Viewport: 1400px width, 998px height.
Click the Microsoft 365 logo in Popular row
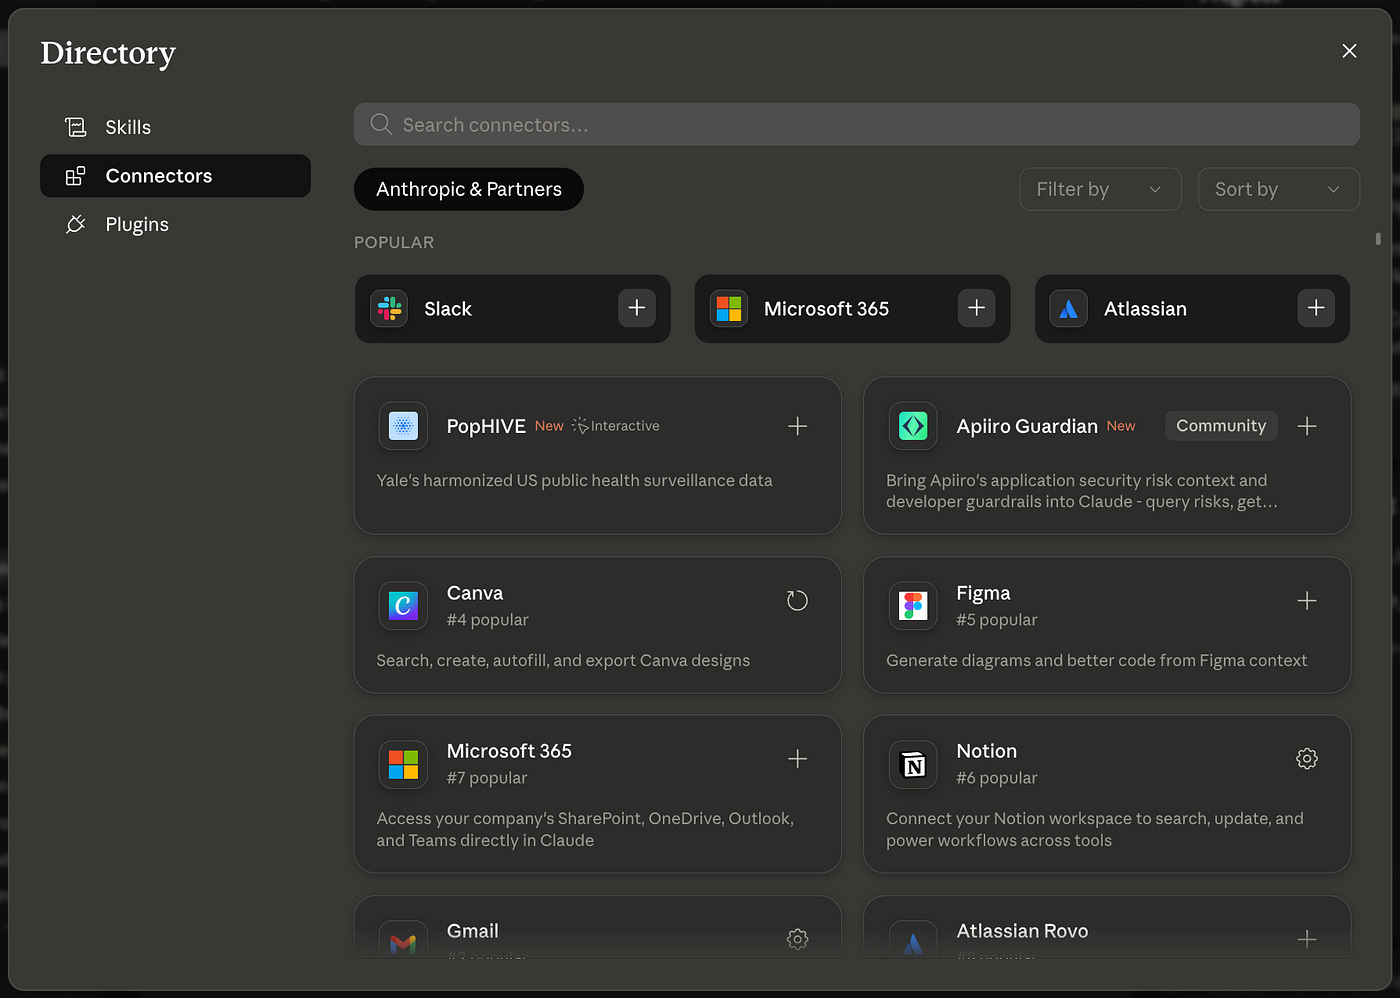(x=729, y=308)
